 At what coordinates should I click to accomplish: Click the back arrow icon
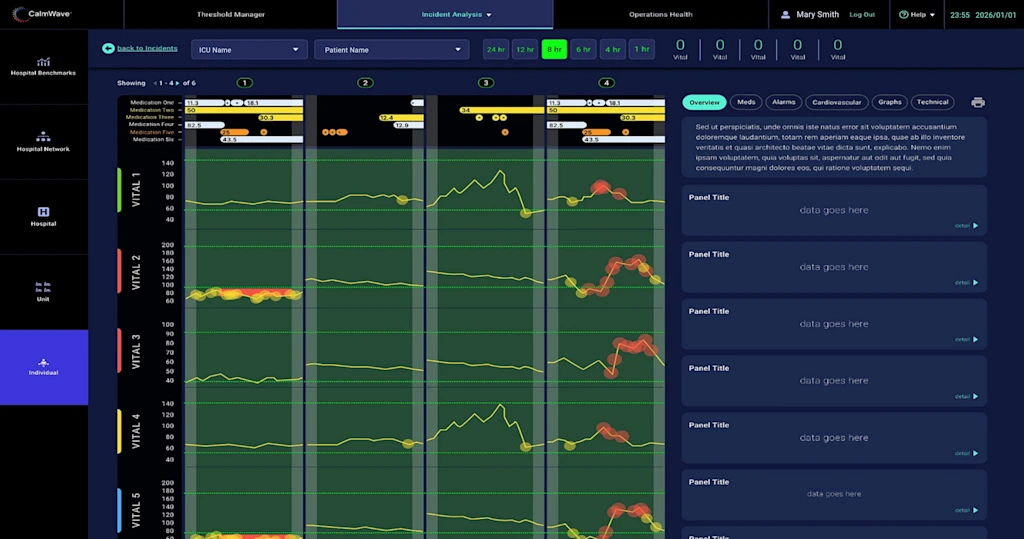coord(108,48)
